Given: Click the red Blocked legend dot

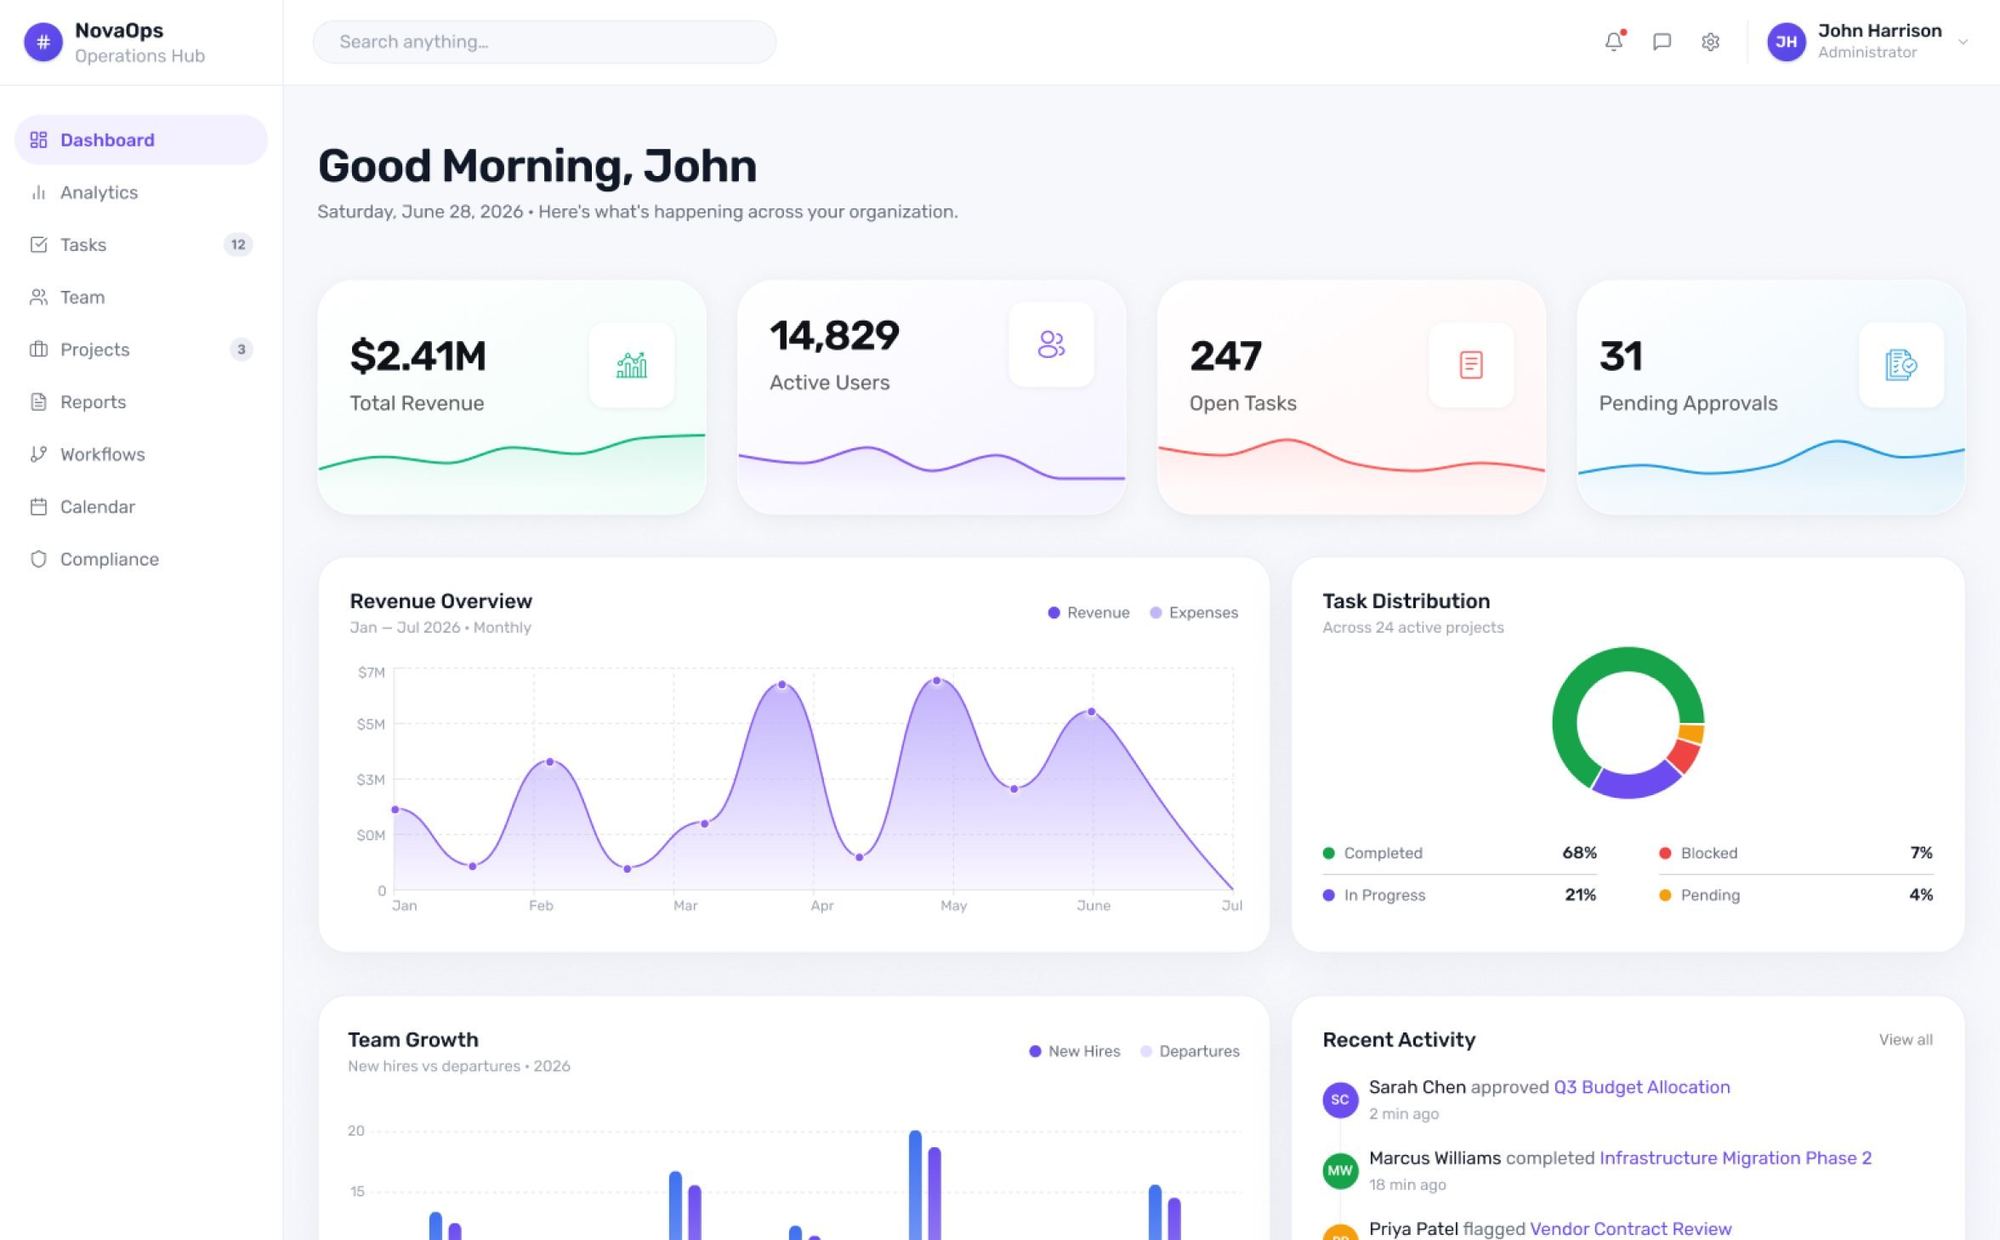Looking at the screenshot, I should coord(1665,853).
